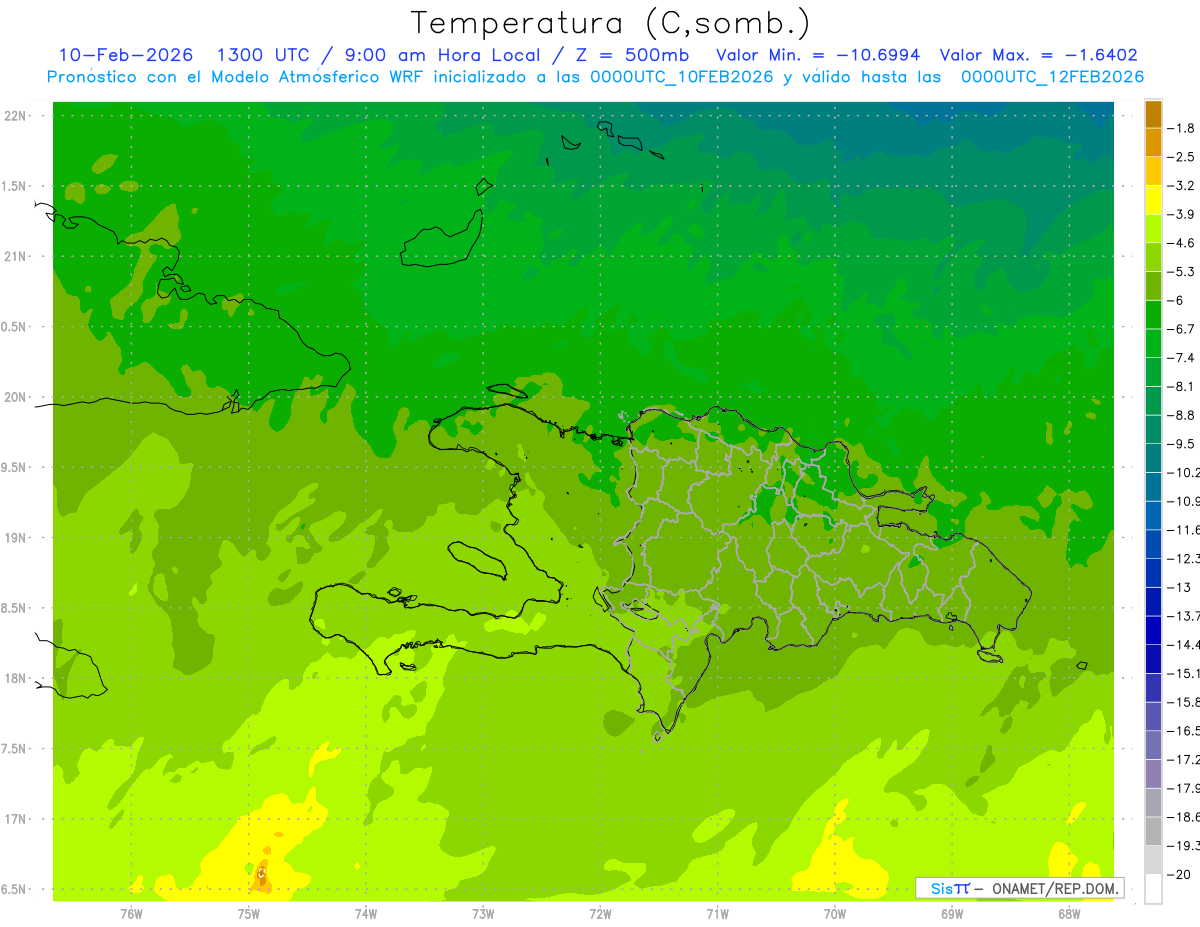Image resolution: width=1200 pixels, height=927 pixels.
Task: Click the '18N' latitude axis label
Action: coord(17,679)
